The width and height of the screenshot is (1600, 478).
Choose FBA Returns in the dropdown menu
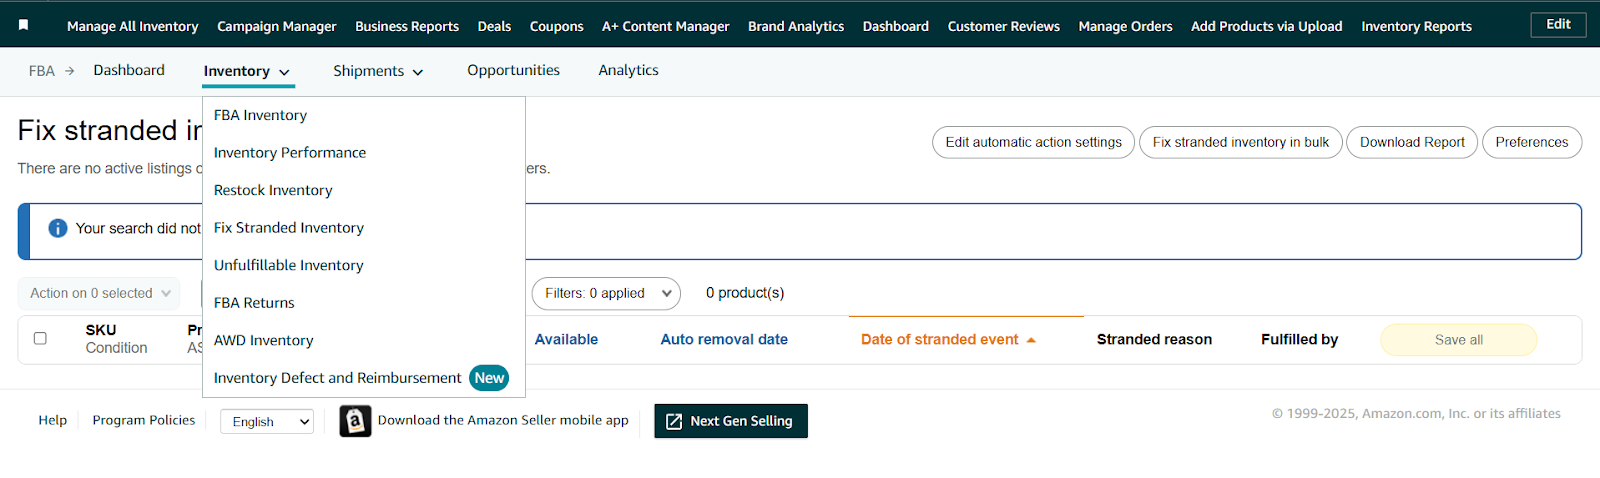pyautogui.click(x=254, y=302)
